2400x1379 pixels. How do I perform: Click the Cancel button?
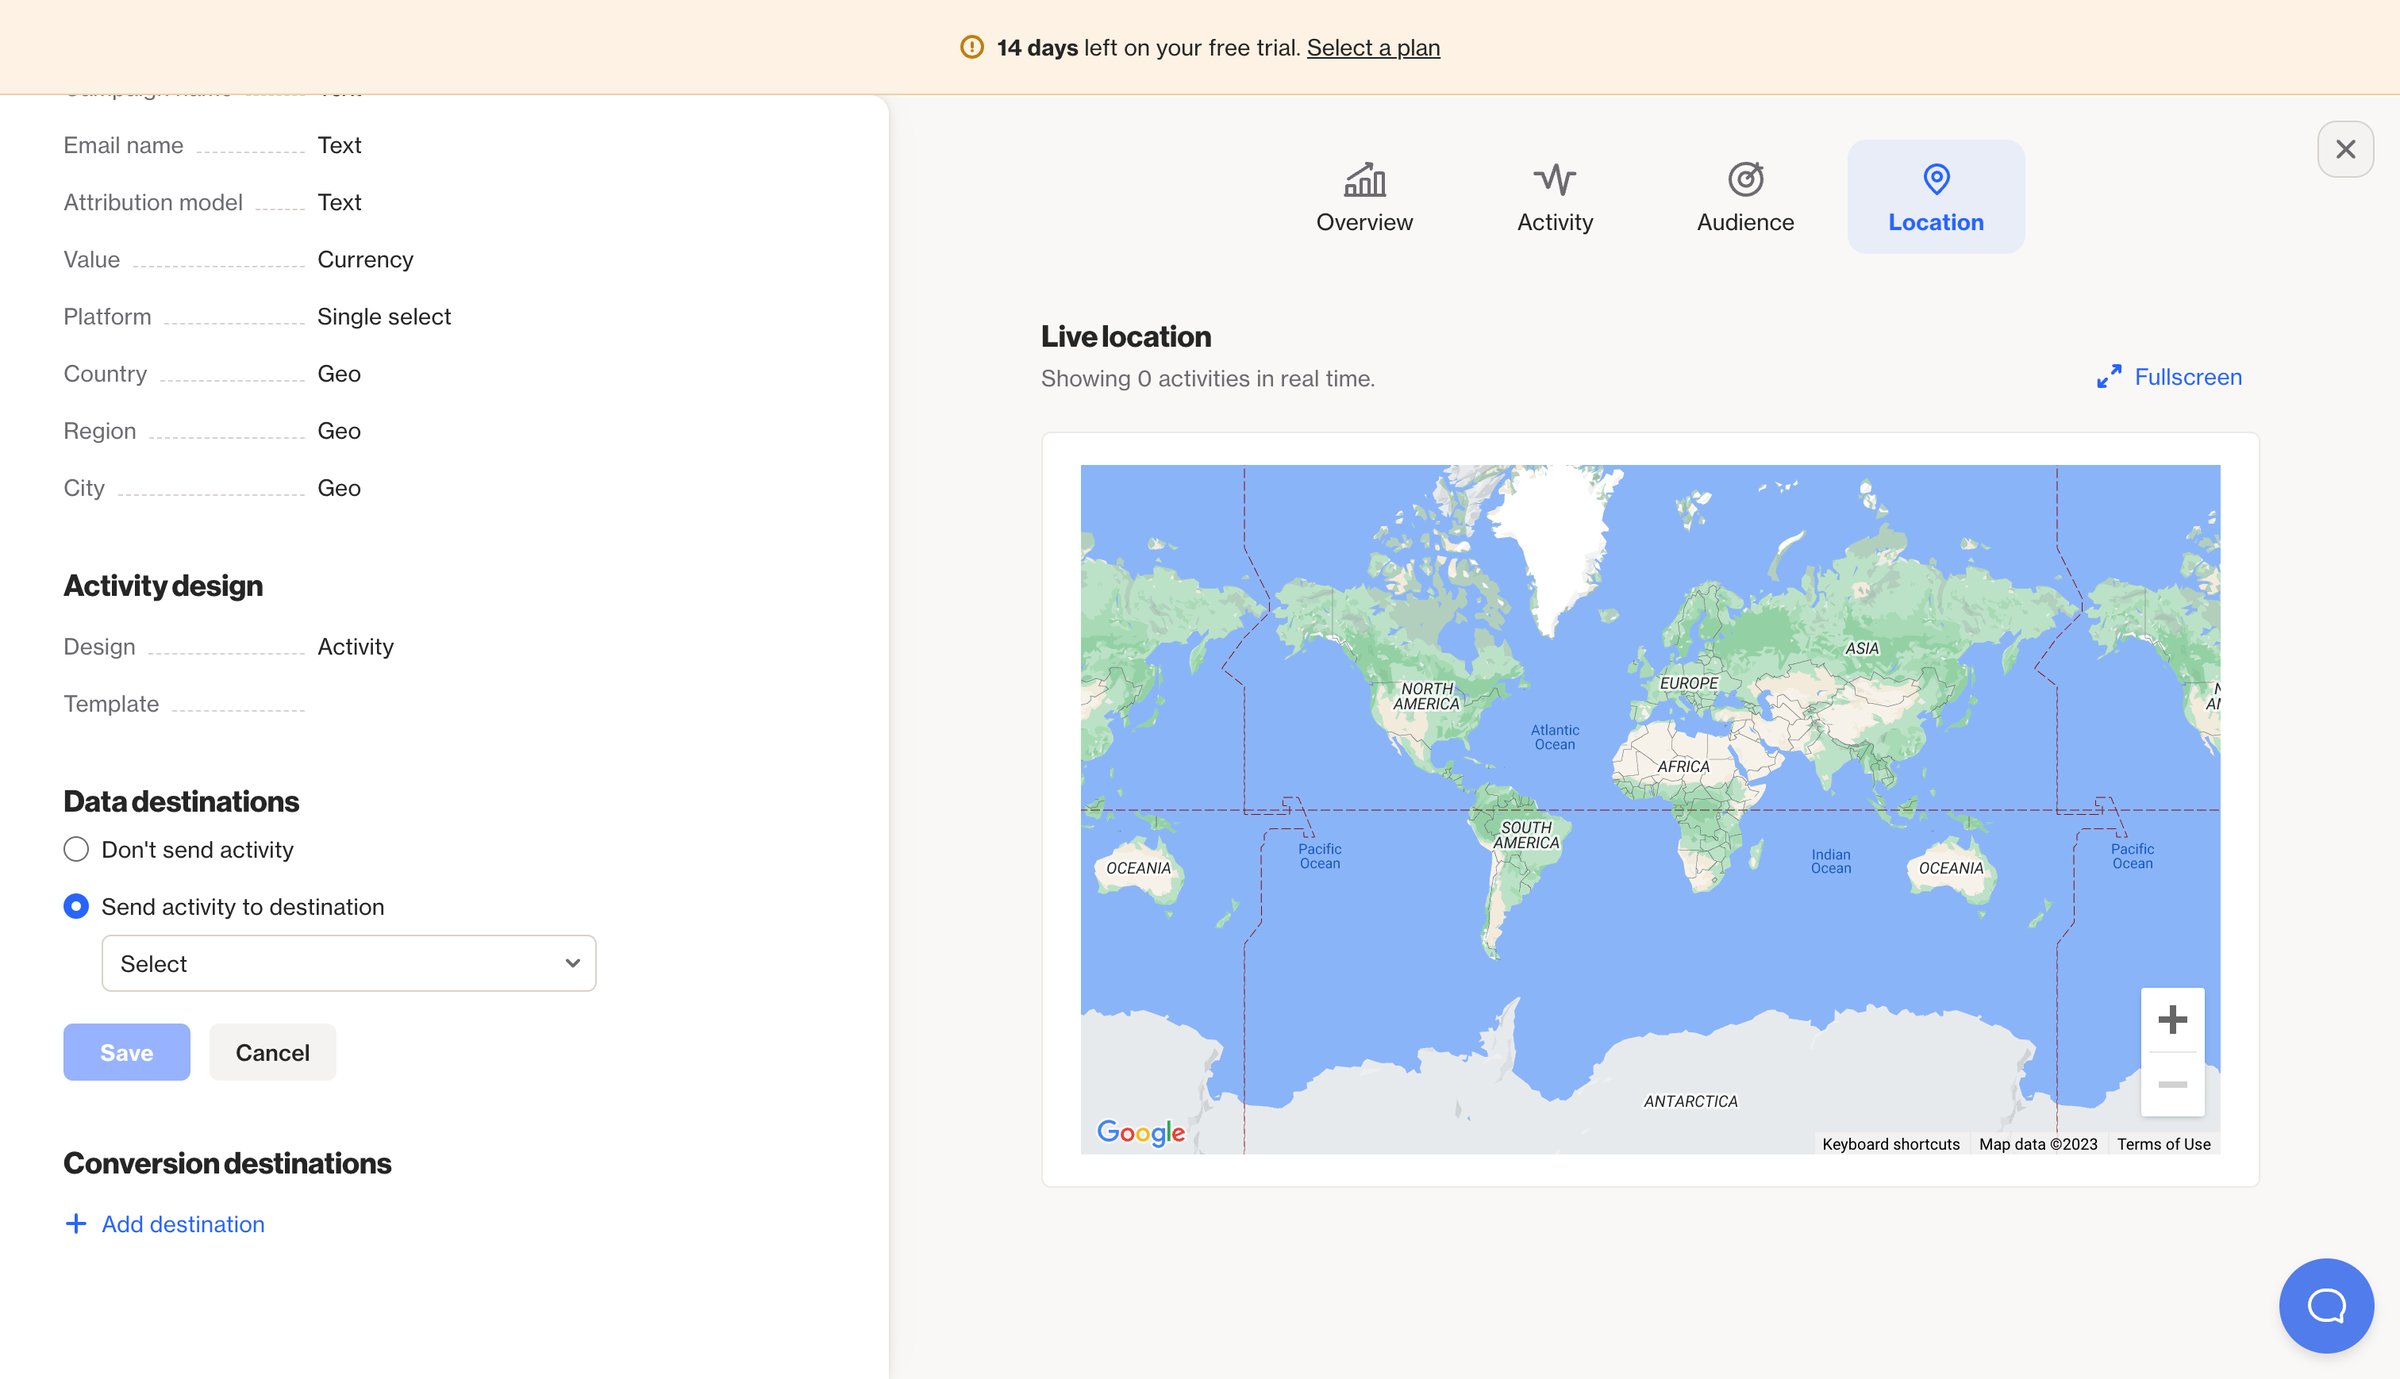tap(272, 1052)
